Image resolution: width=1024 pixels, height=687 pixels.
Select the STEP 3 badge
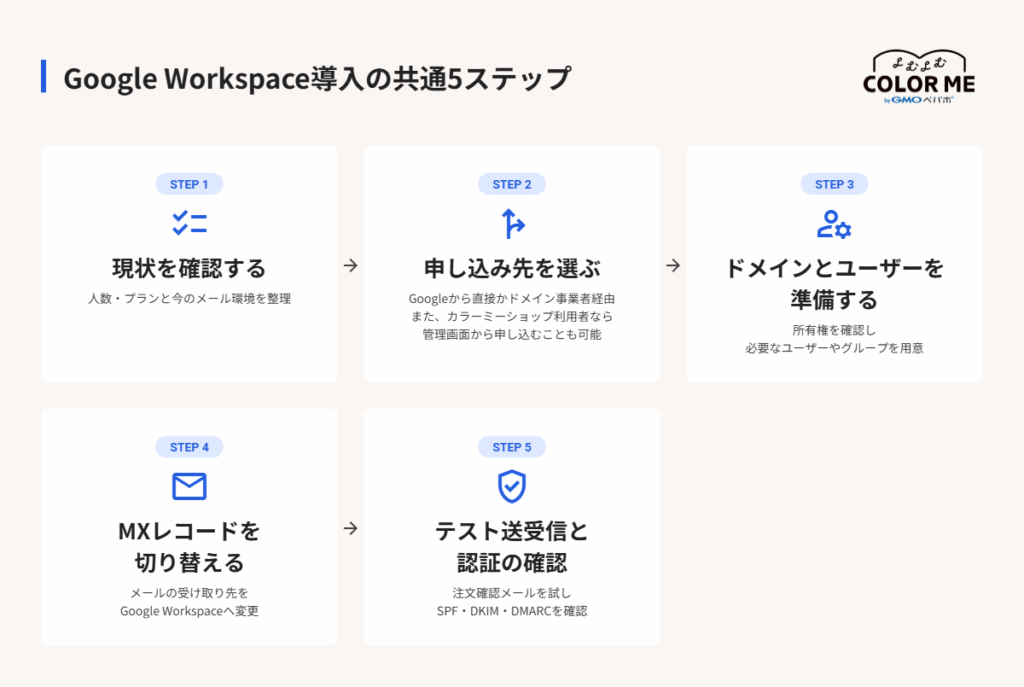[834, 184]
